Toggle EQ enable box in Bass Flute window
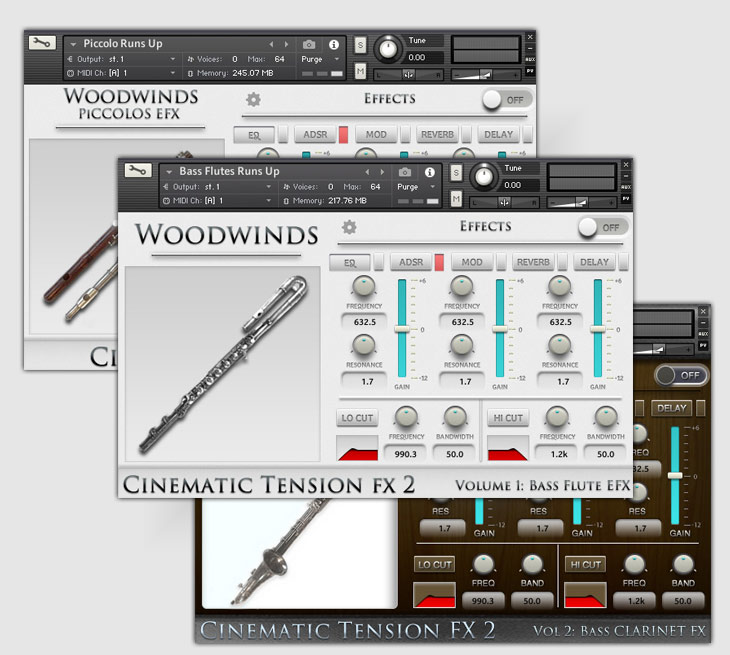The image size is (730, 655). coord(379,263)
